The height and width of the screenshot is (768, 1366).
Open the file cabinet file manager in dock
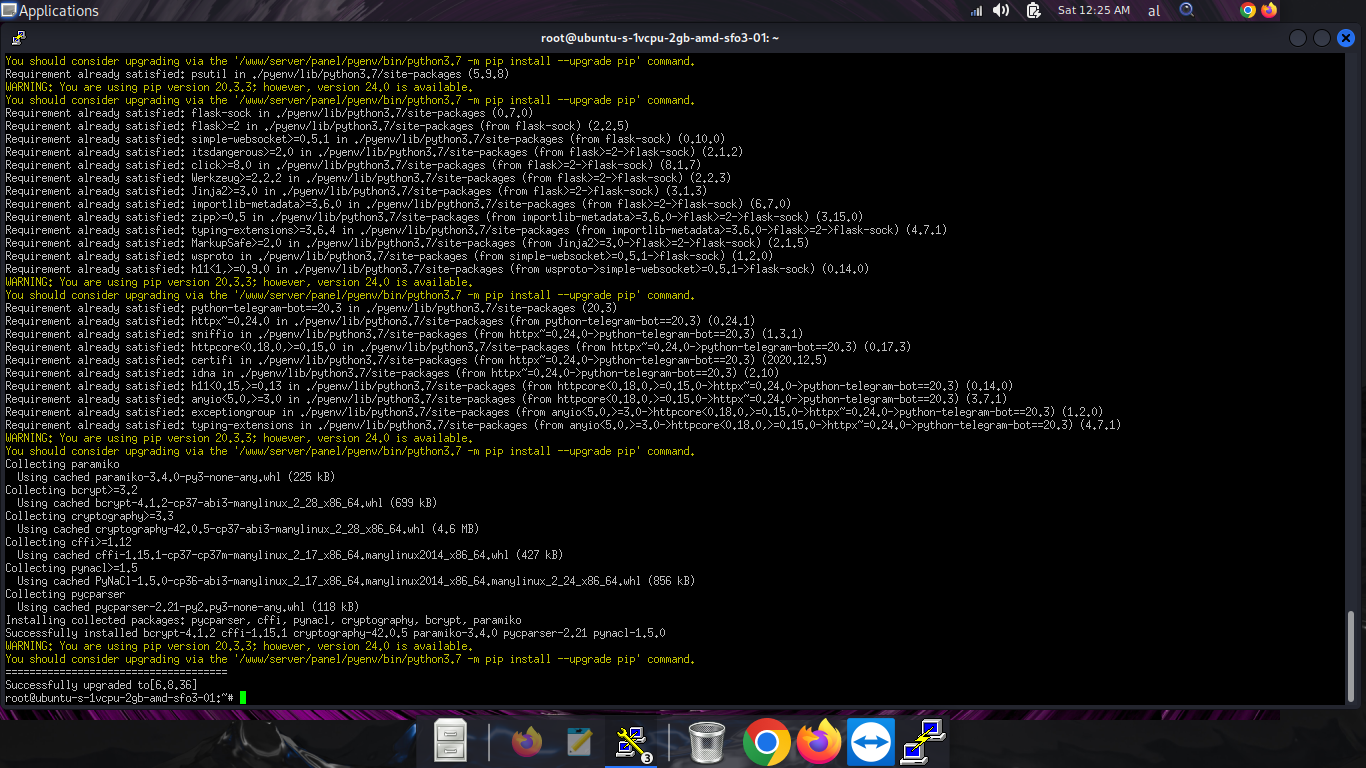coord(452,742)
